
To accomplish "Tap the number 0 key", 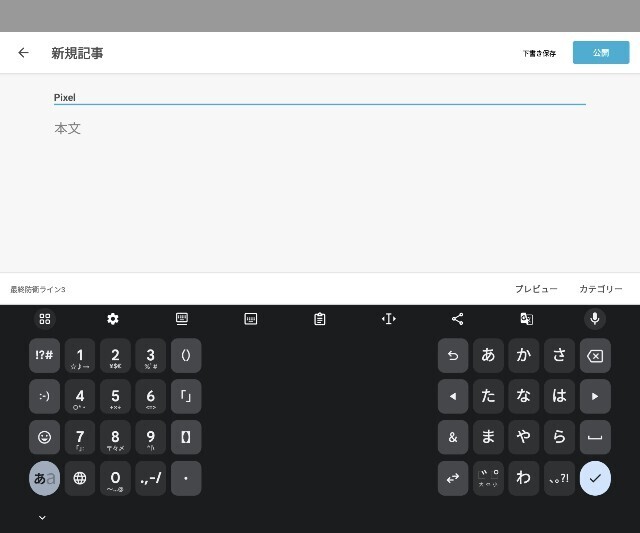I will tap(115, 478).
